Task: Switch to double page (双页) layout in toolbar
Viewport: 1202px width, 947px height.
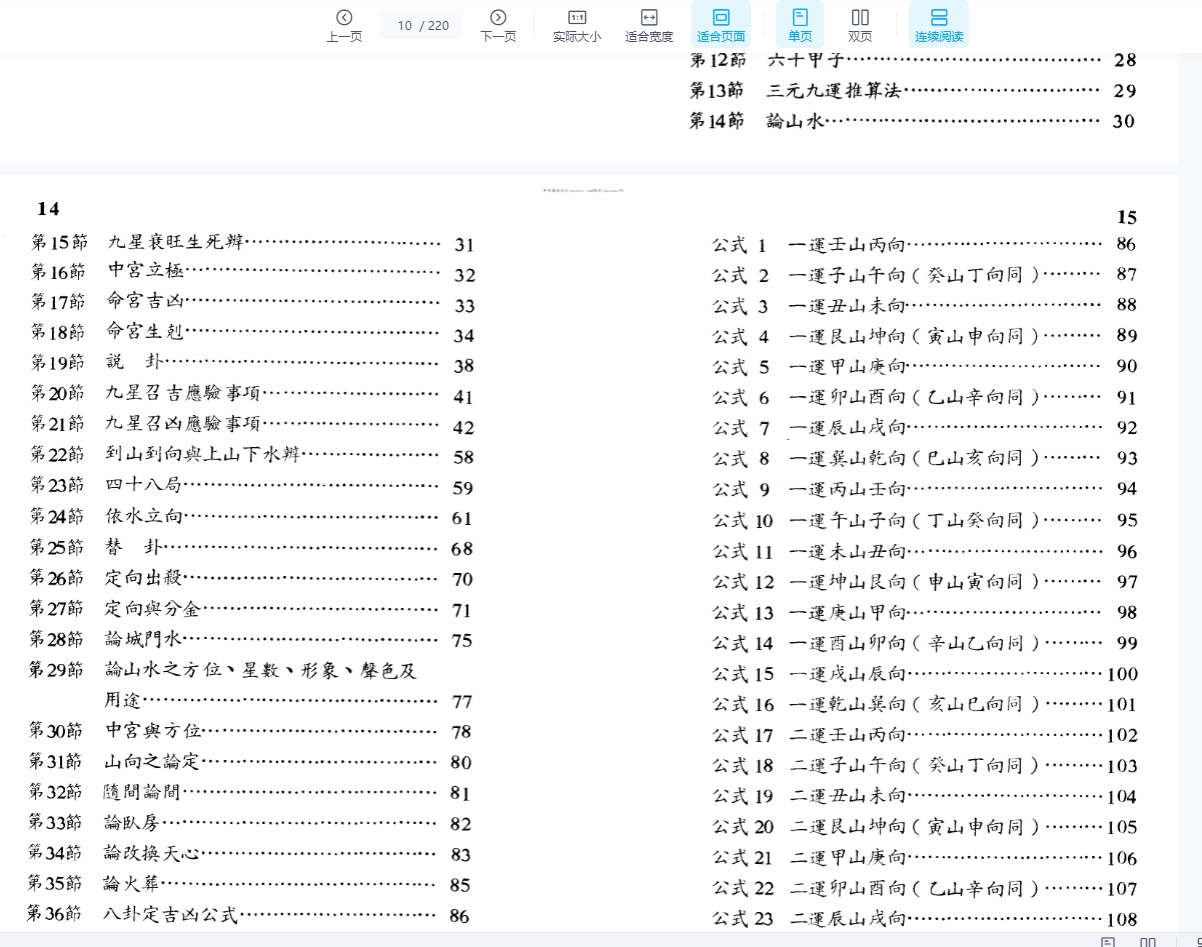Action: pos(860,25)
